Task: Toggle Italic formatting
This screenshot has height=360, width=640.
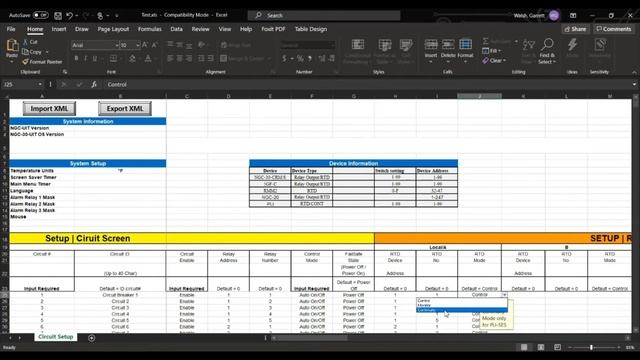Action: pyautogui.click(x=85, y=59)
